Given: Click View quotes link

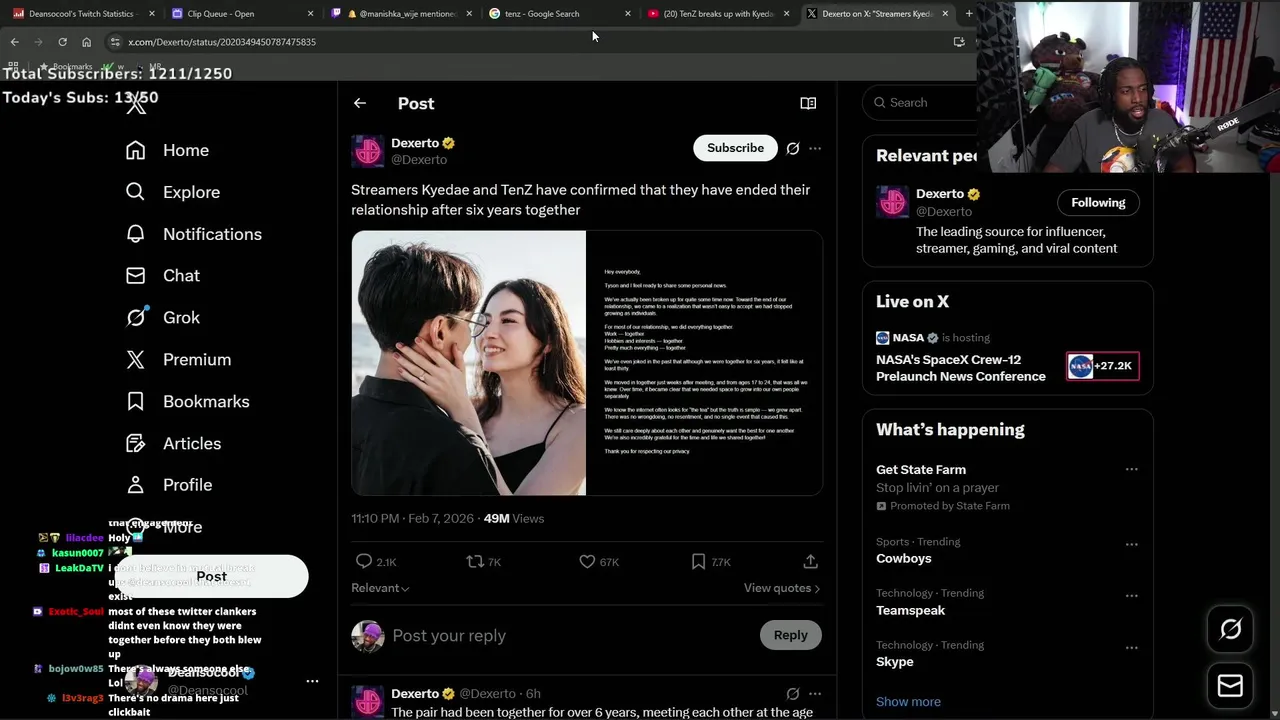Looking at the screenshot, I should [x=782, y=588].
